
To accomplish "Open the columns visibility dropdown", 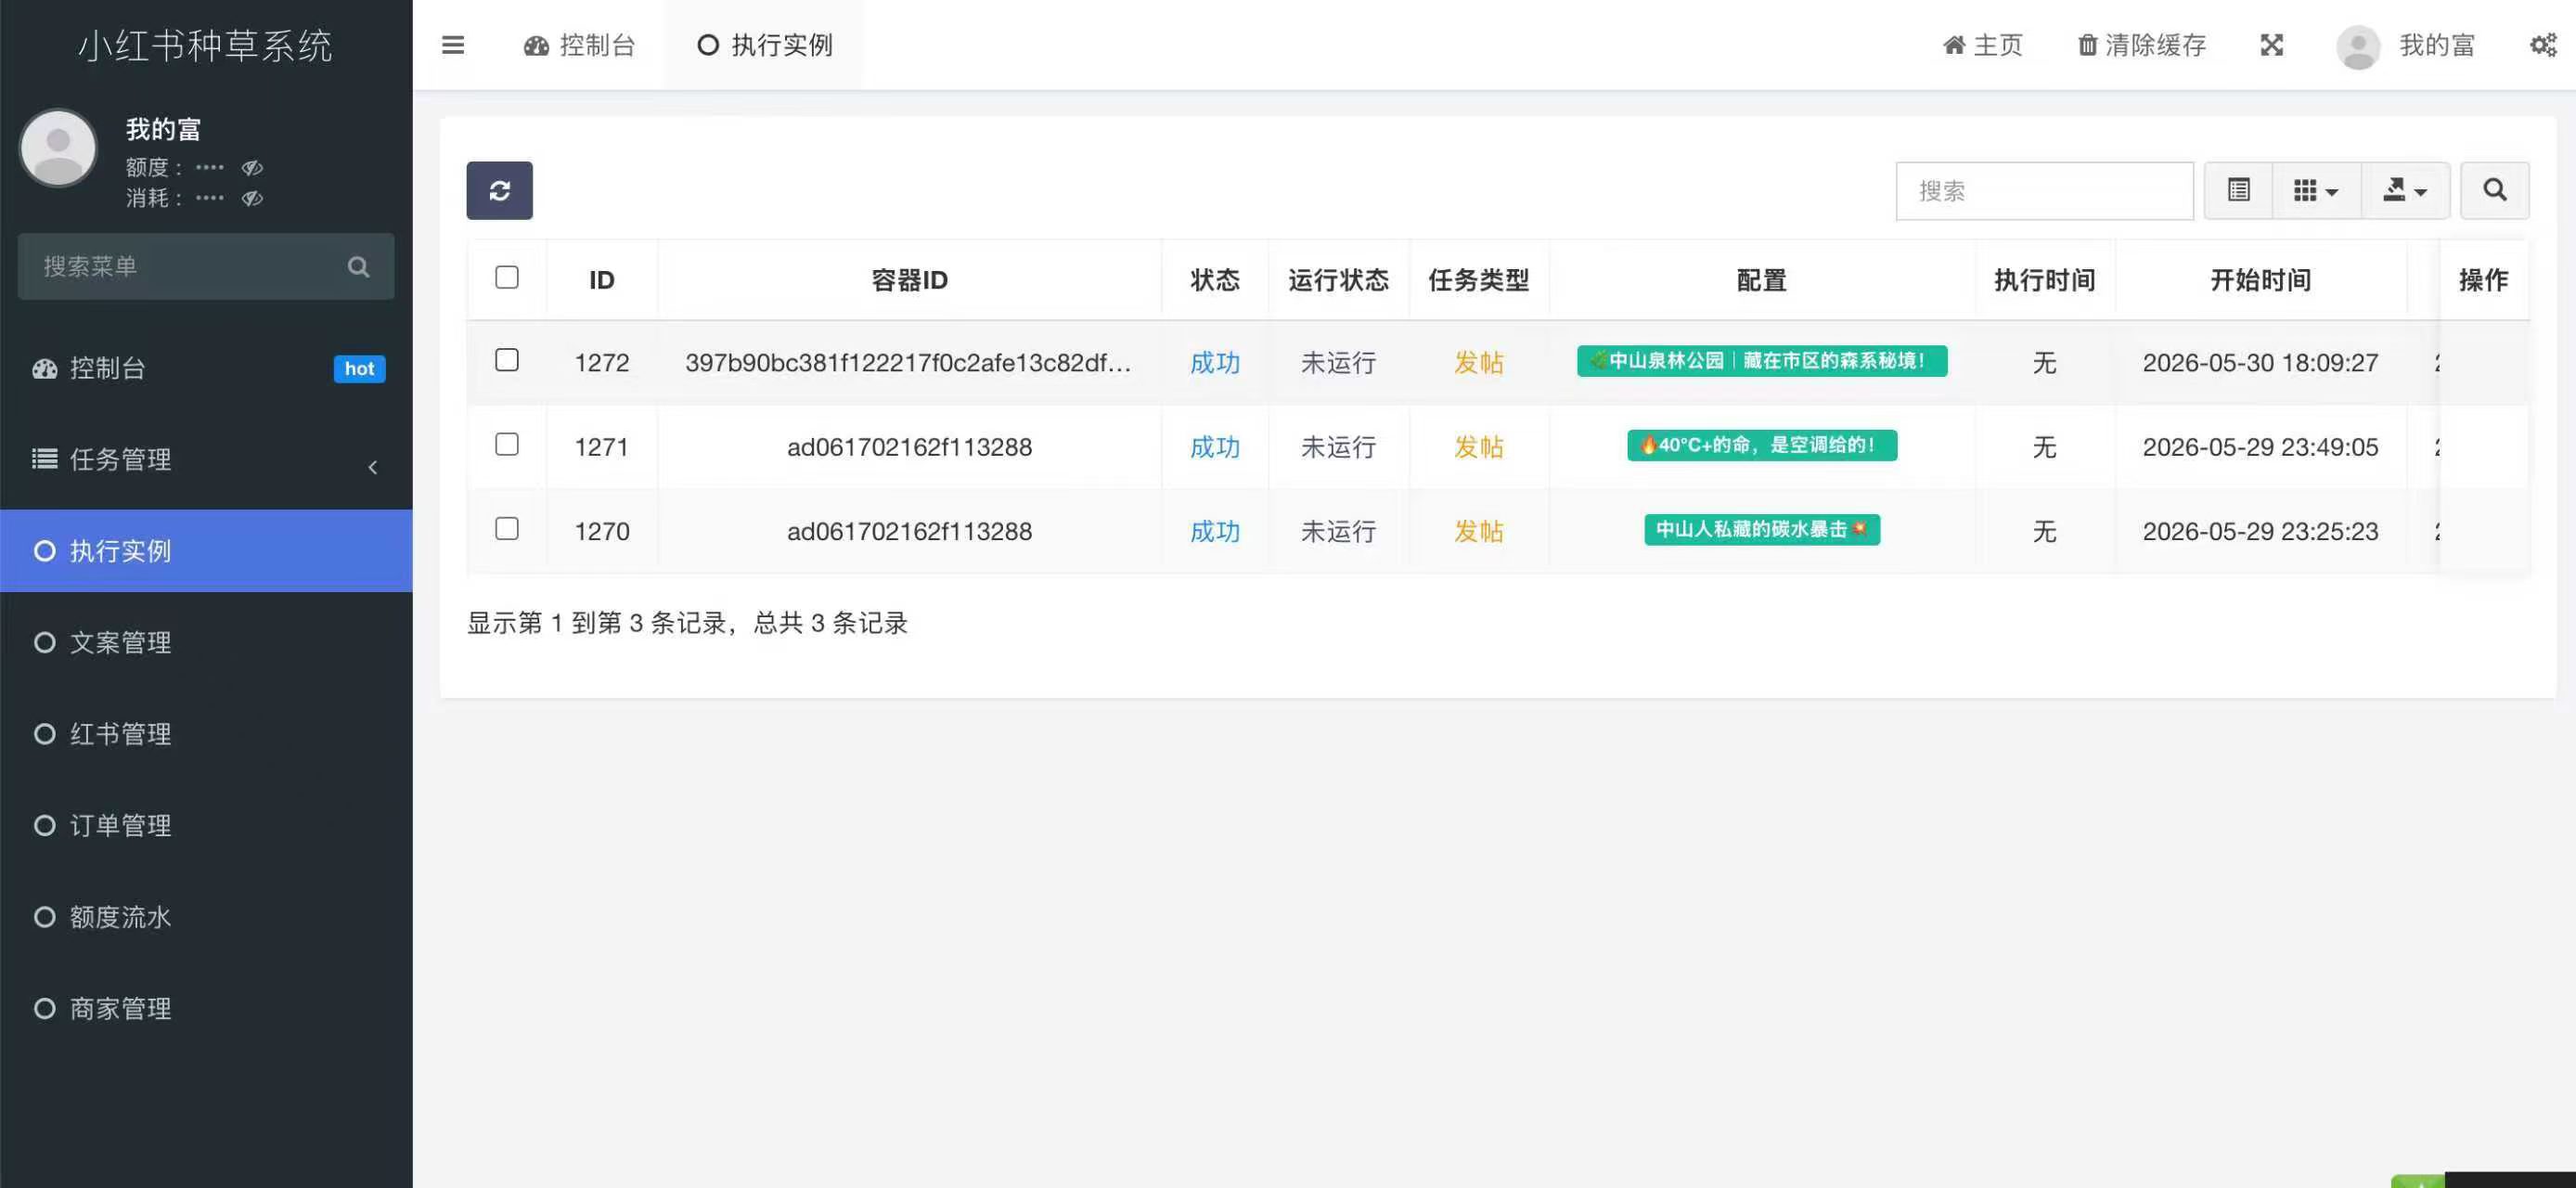I will tap(2316, 190).
